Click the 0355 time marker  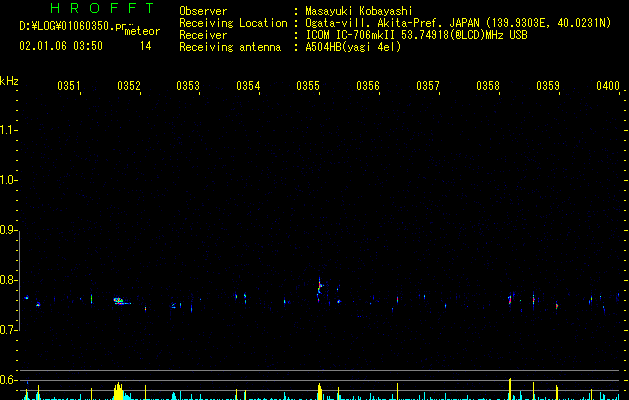click(308, 85)
